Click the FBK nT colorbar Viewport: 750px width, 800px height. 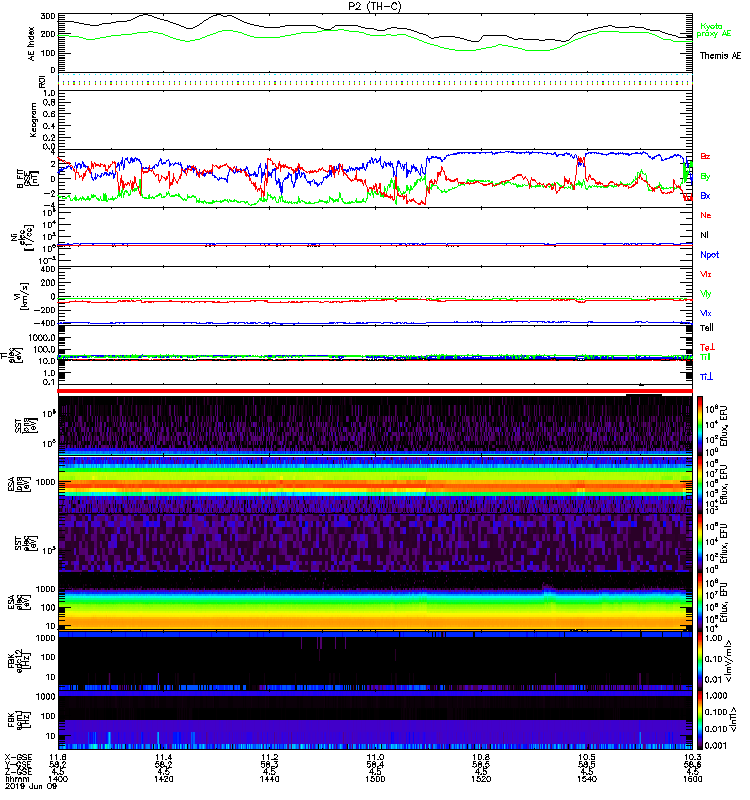click(x=700, y=719)
